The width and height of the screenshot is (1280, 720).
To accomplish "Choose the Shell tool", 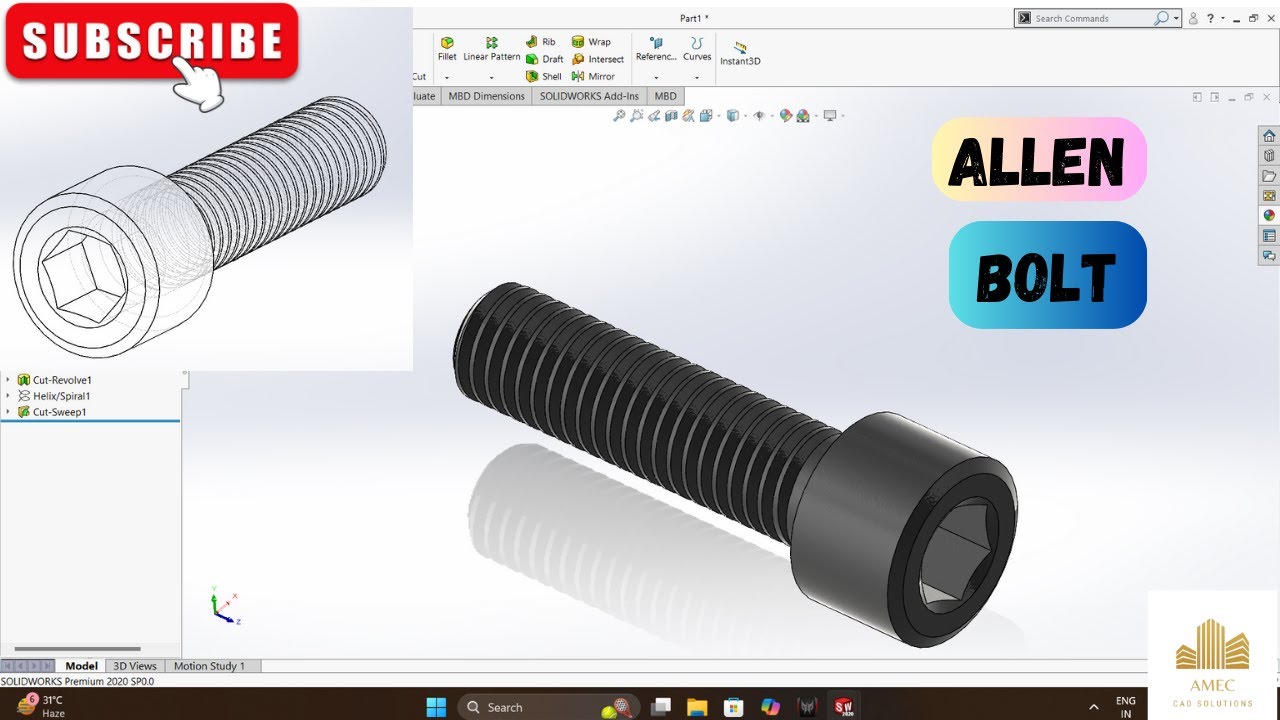I will click(x=544, y=76).
